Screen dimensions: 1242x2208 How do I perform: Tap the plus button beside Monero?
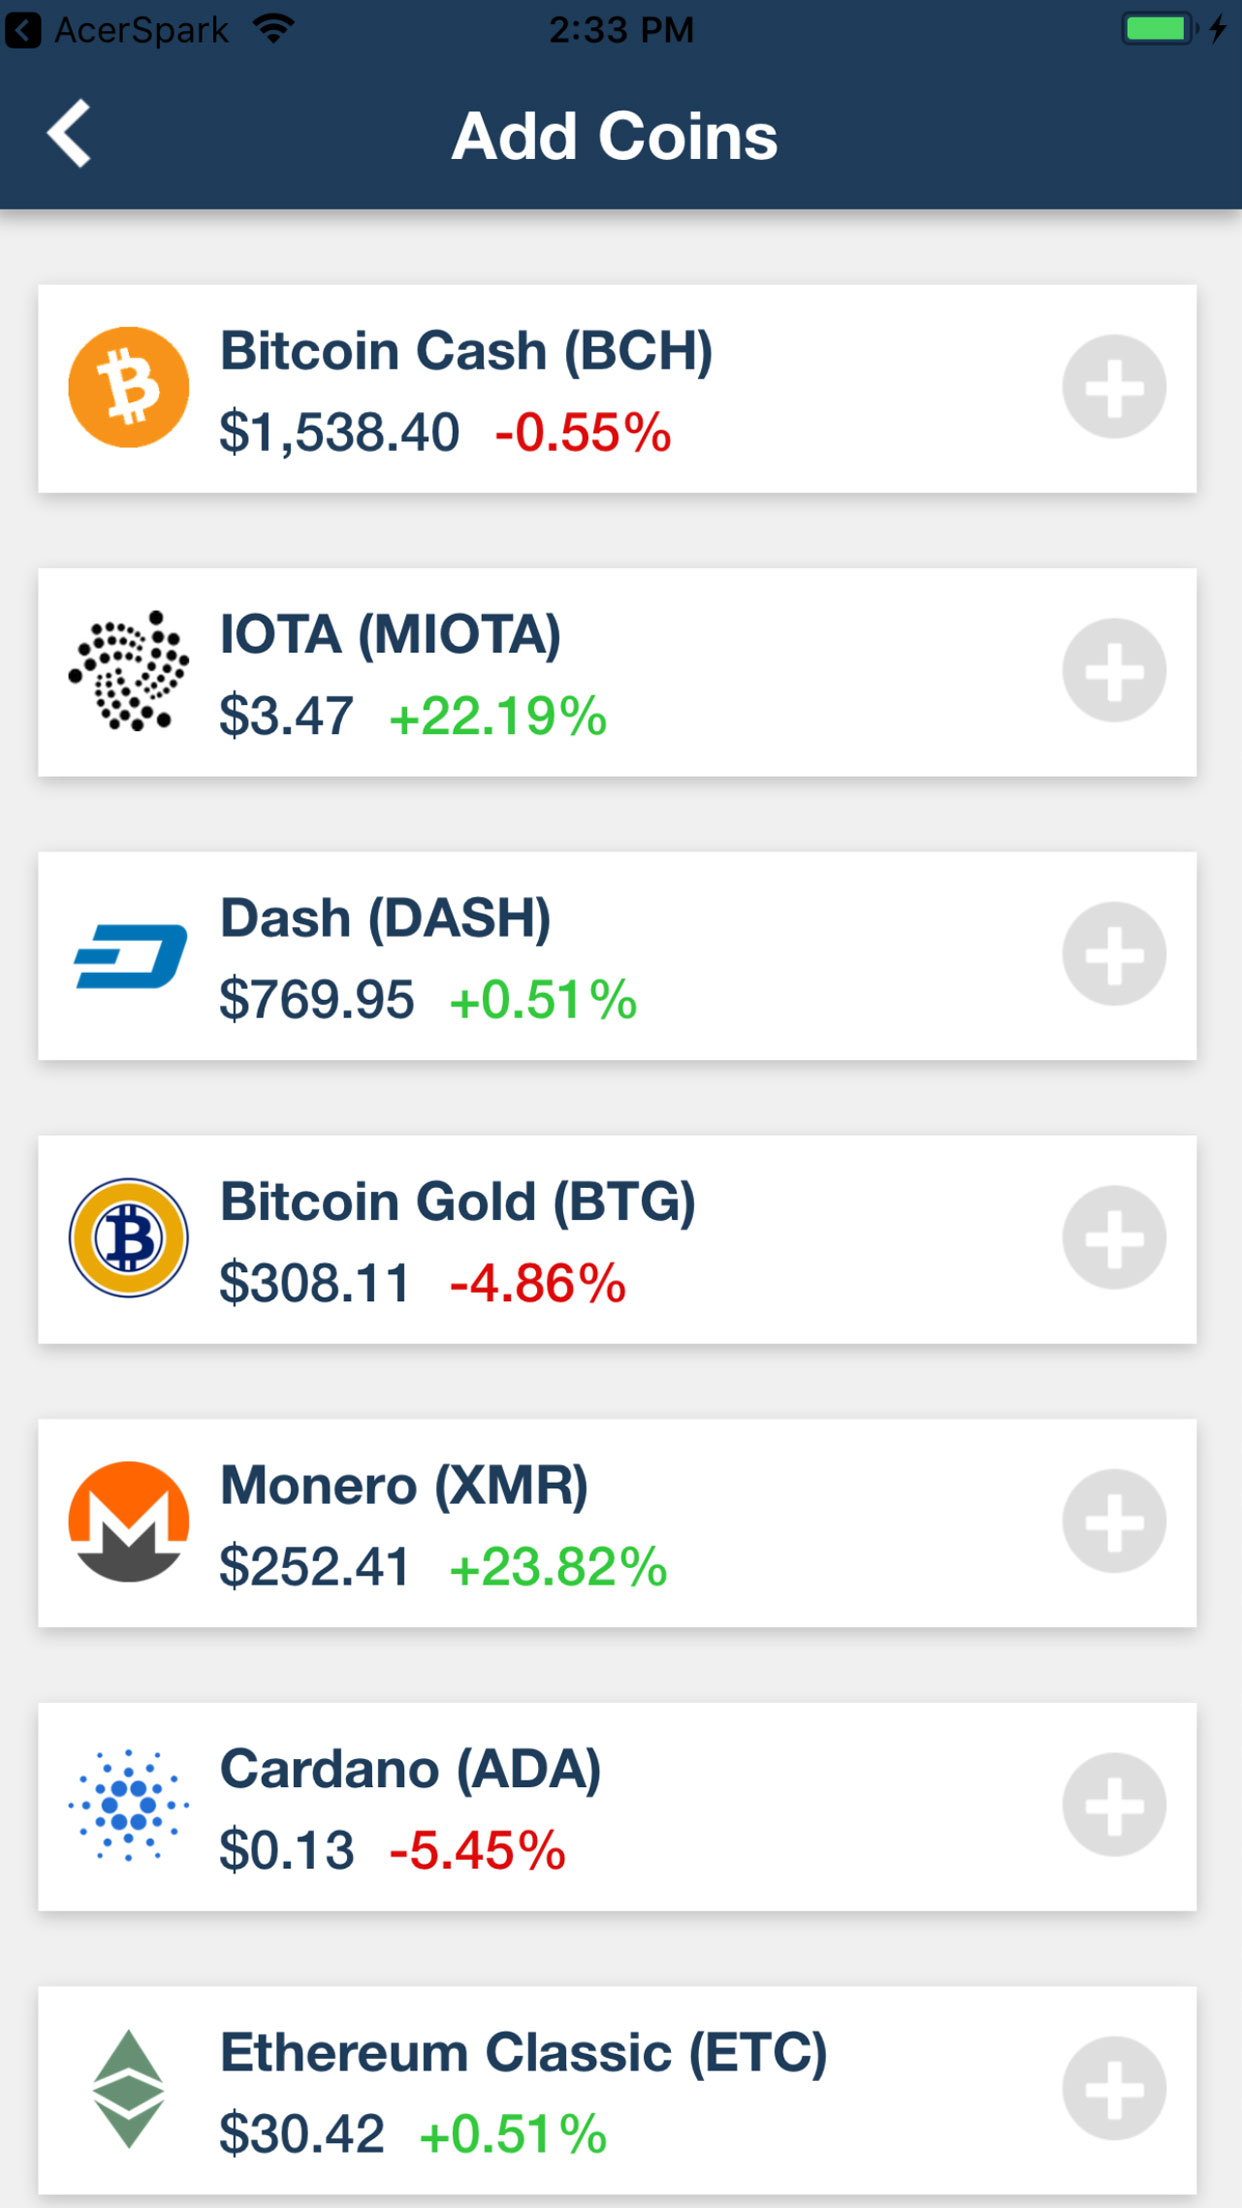coord(1114,1521)
